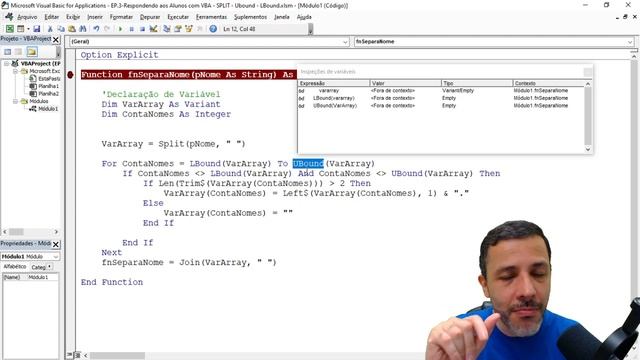Click the Reset (stop) icon
This screenshot has width=640, height=360.
142,29
